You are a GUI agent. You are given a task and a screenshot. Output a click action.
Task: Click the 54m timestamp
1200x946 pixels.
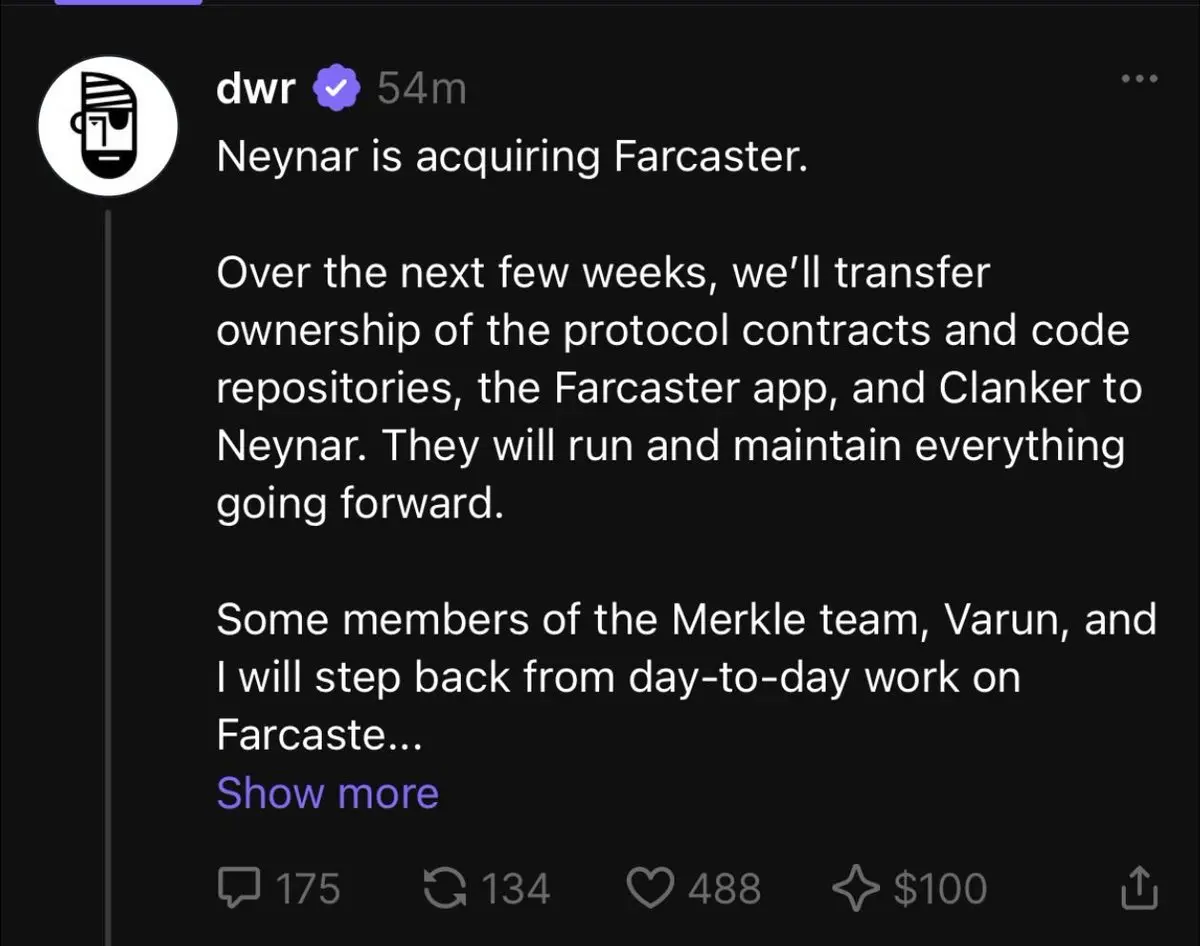click(422, 90)
